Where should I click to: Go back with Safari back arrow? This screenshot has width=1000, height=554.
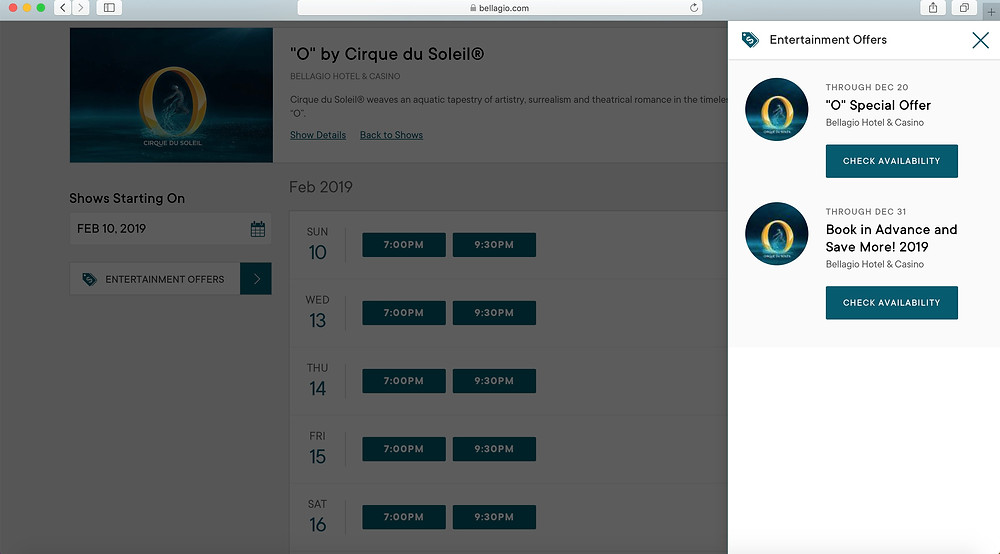coord(62,8)
